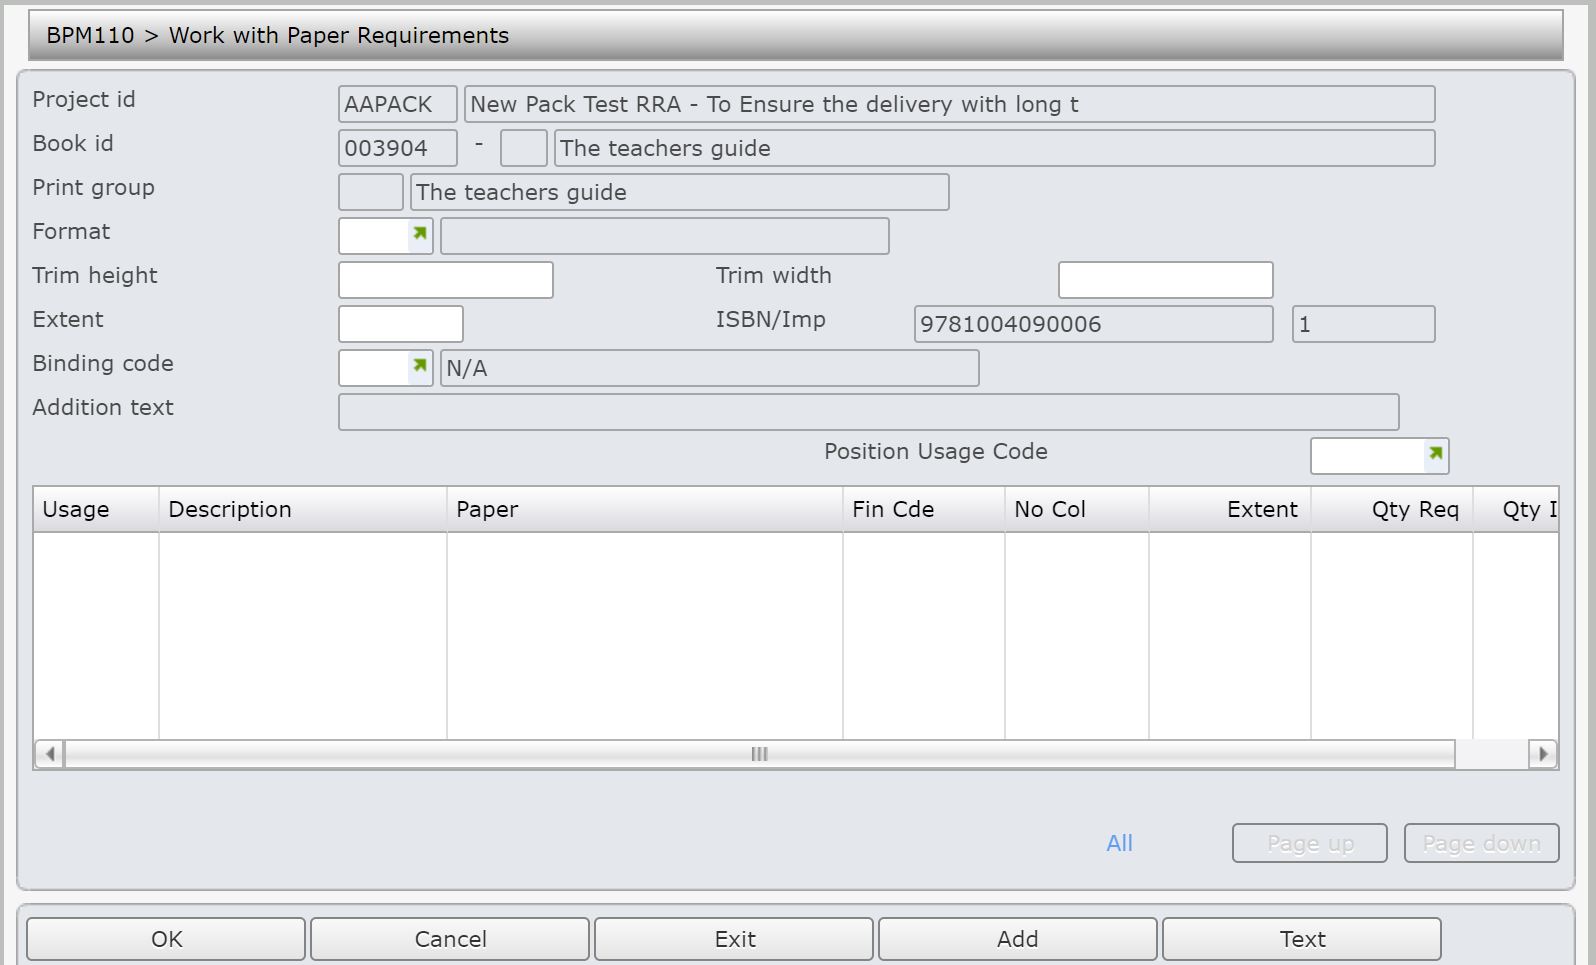
Task: Click the Extent input field
Action: [400, 324]
